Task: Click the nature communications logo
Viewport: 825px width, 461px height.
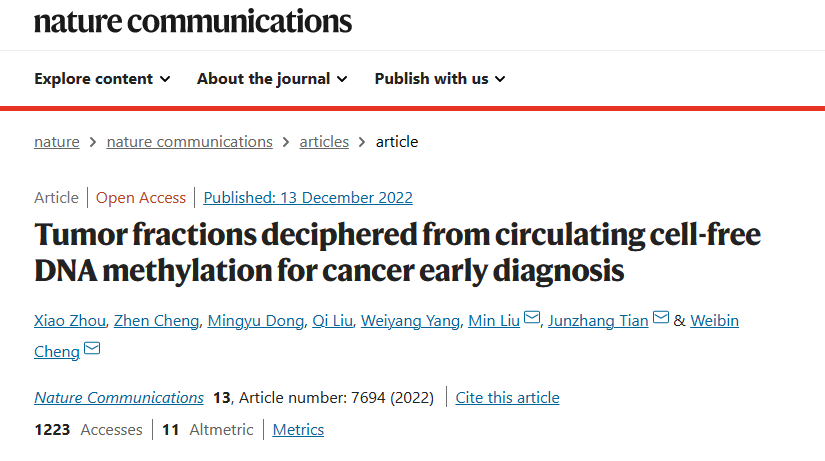Action: pyautogui.click(x=193, y=22)
